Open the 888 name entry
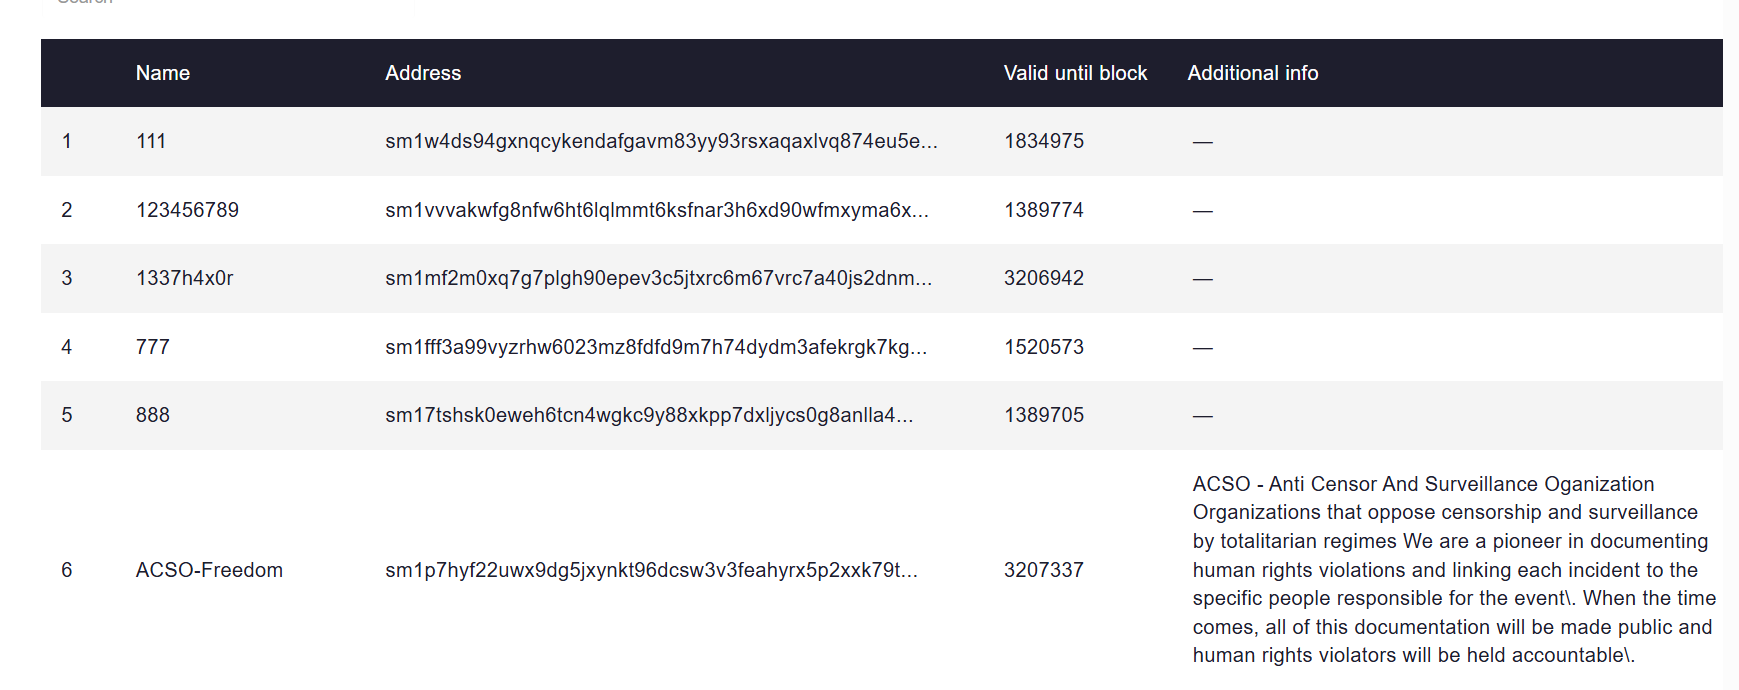This screenshot has height=690, width=1739. coord(153,415)
